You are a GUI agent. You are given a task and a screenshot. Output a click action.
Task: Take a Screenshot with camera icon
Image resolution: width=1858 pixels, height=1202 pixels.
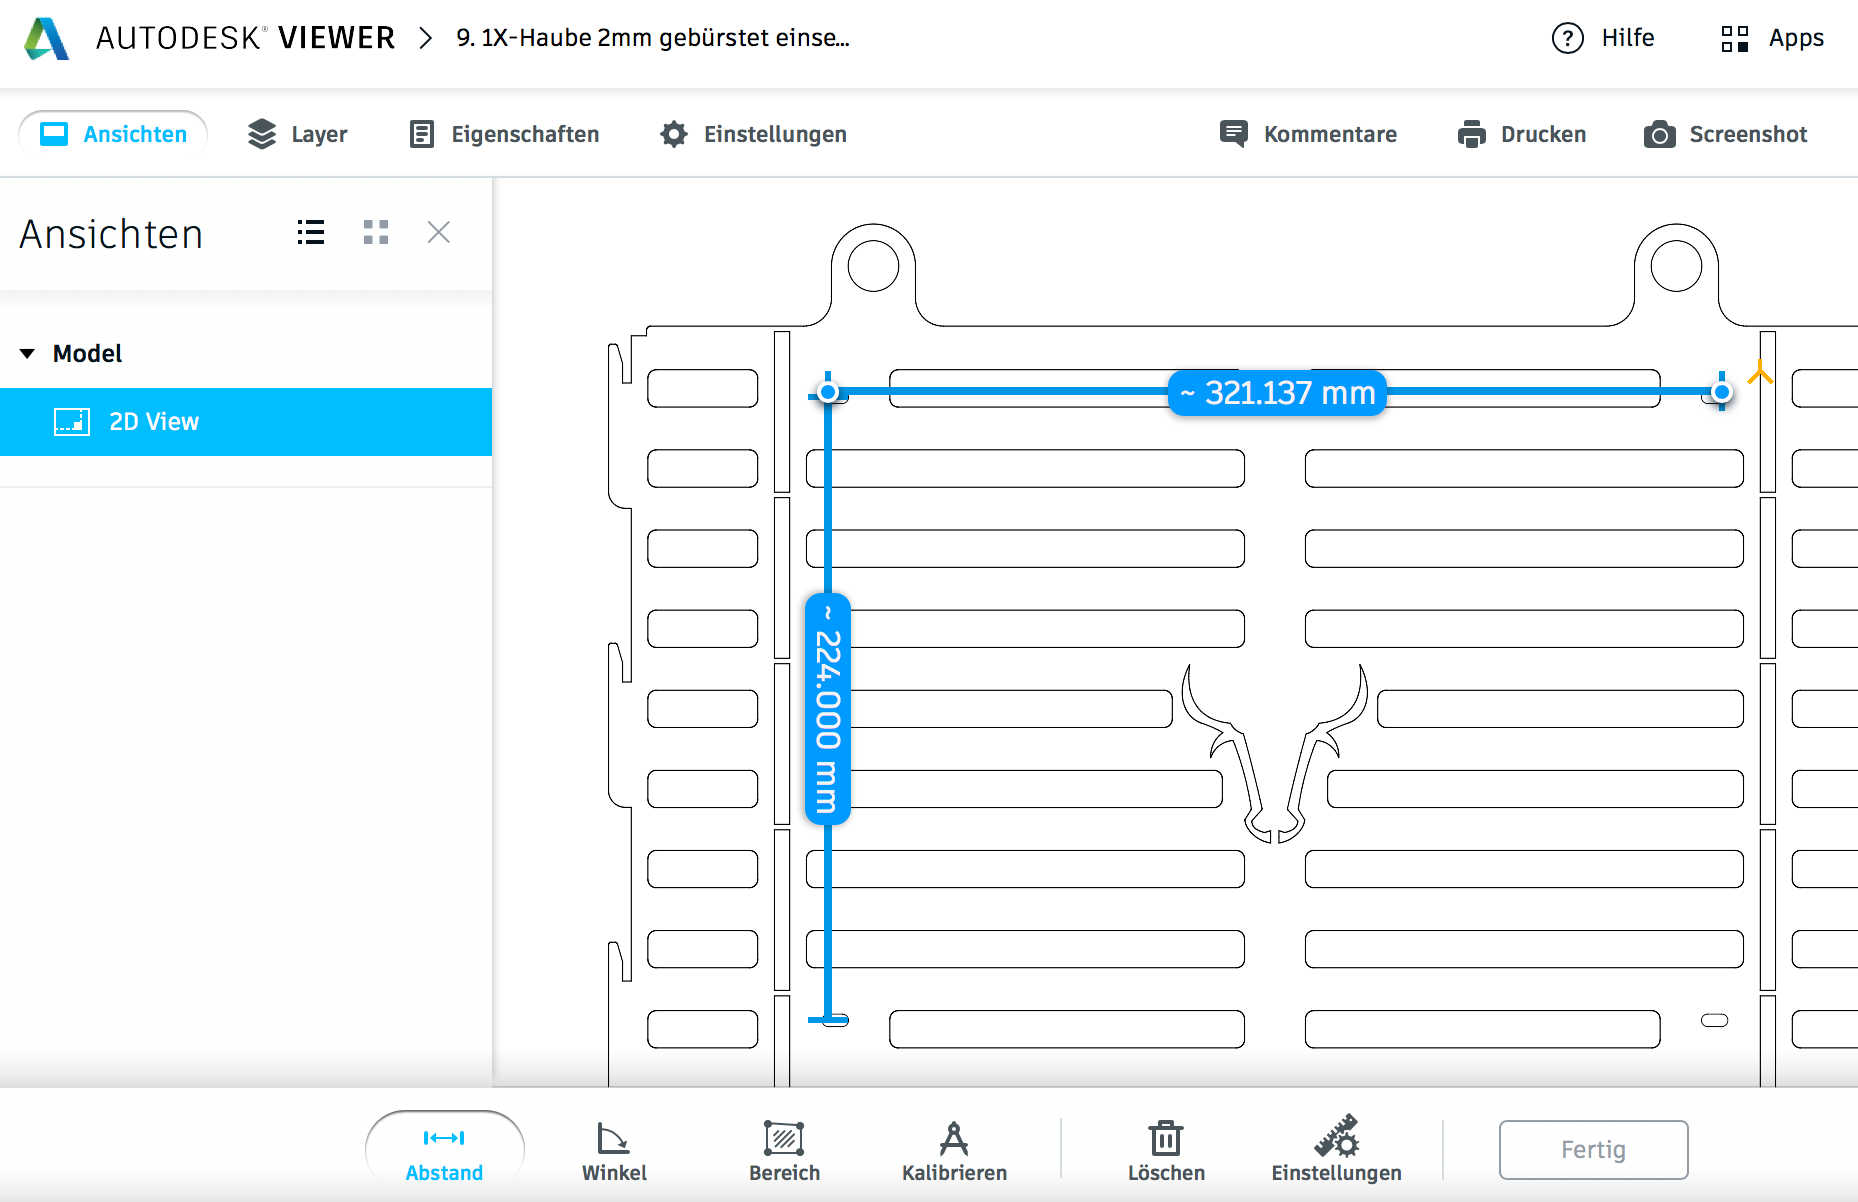[1725, 134]
